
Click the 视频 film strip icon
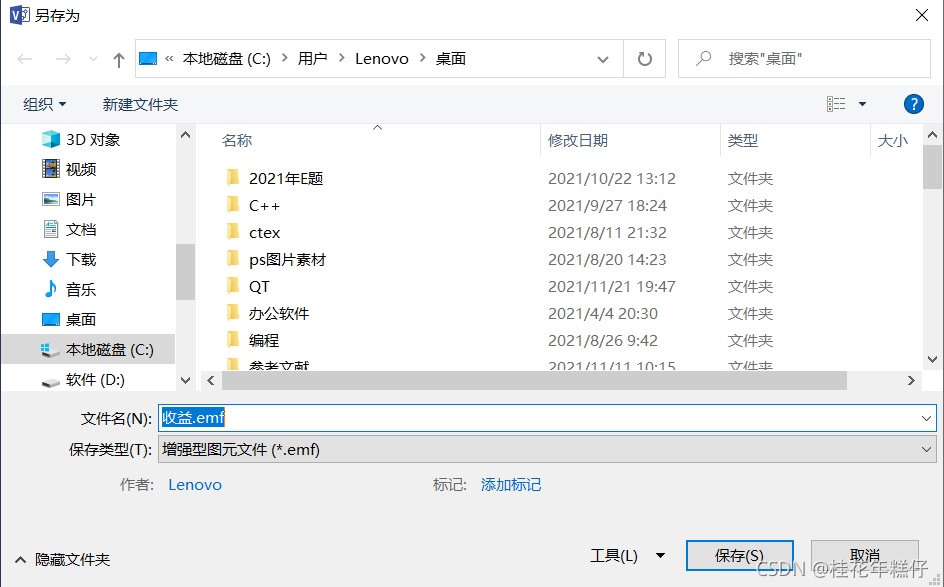pyautogui.click(x=51, y=169)
